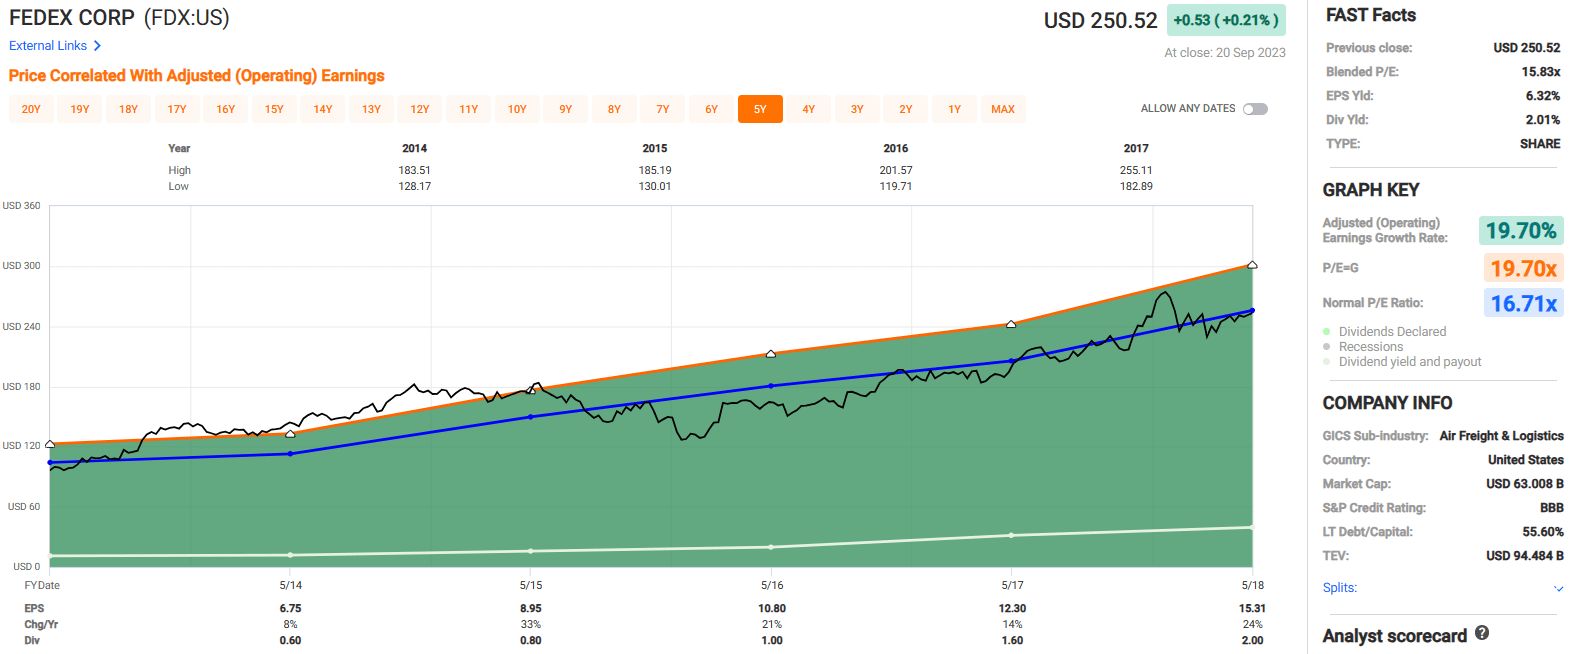Switch to the 10Y range tab
The width and height of the screenshot is (1575, 654).
click(x=517, y=109)
